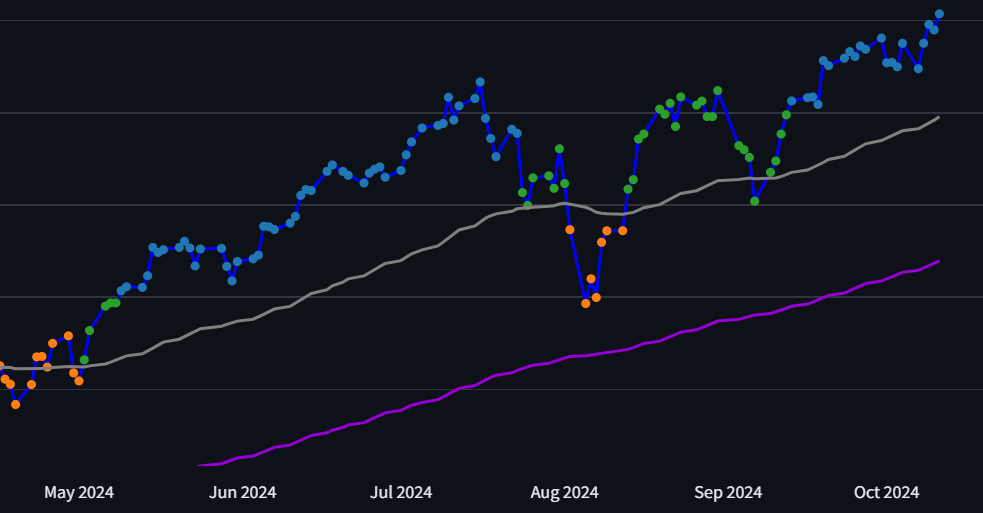Click the Jun 2024 x-axis label
This screenshot has width=983, height=513.
click(242, 492)
